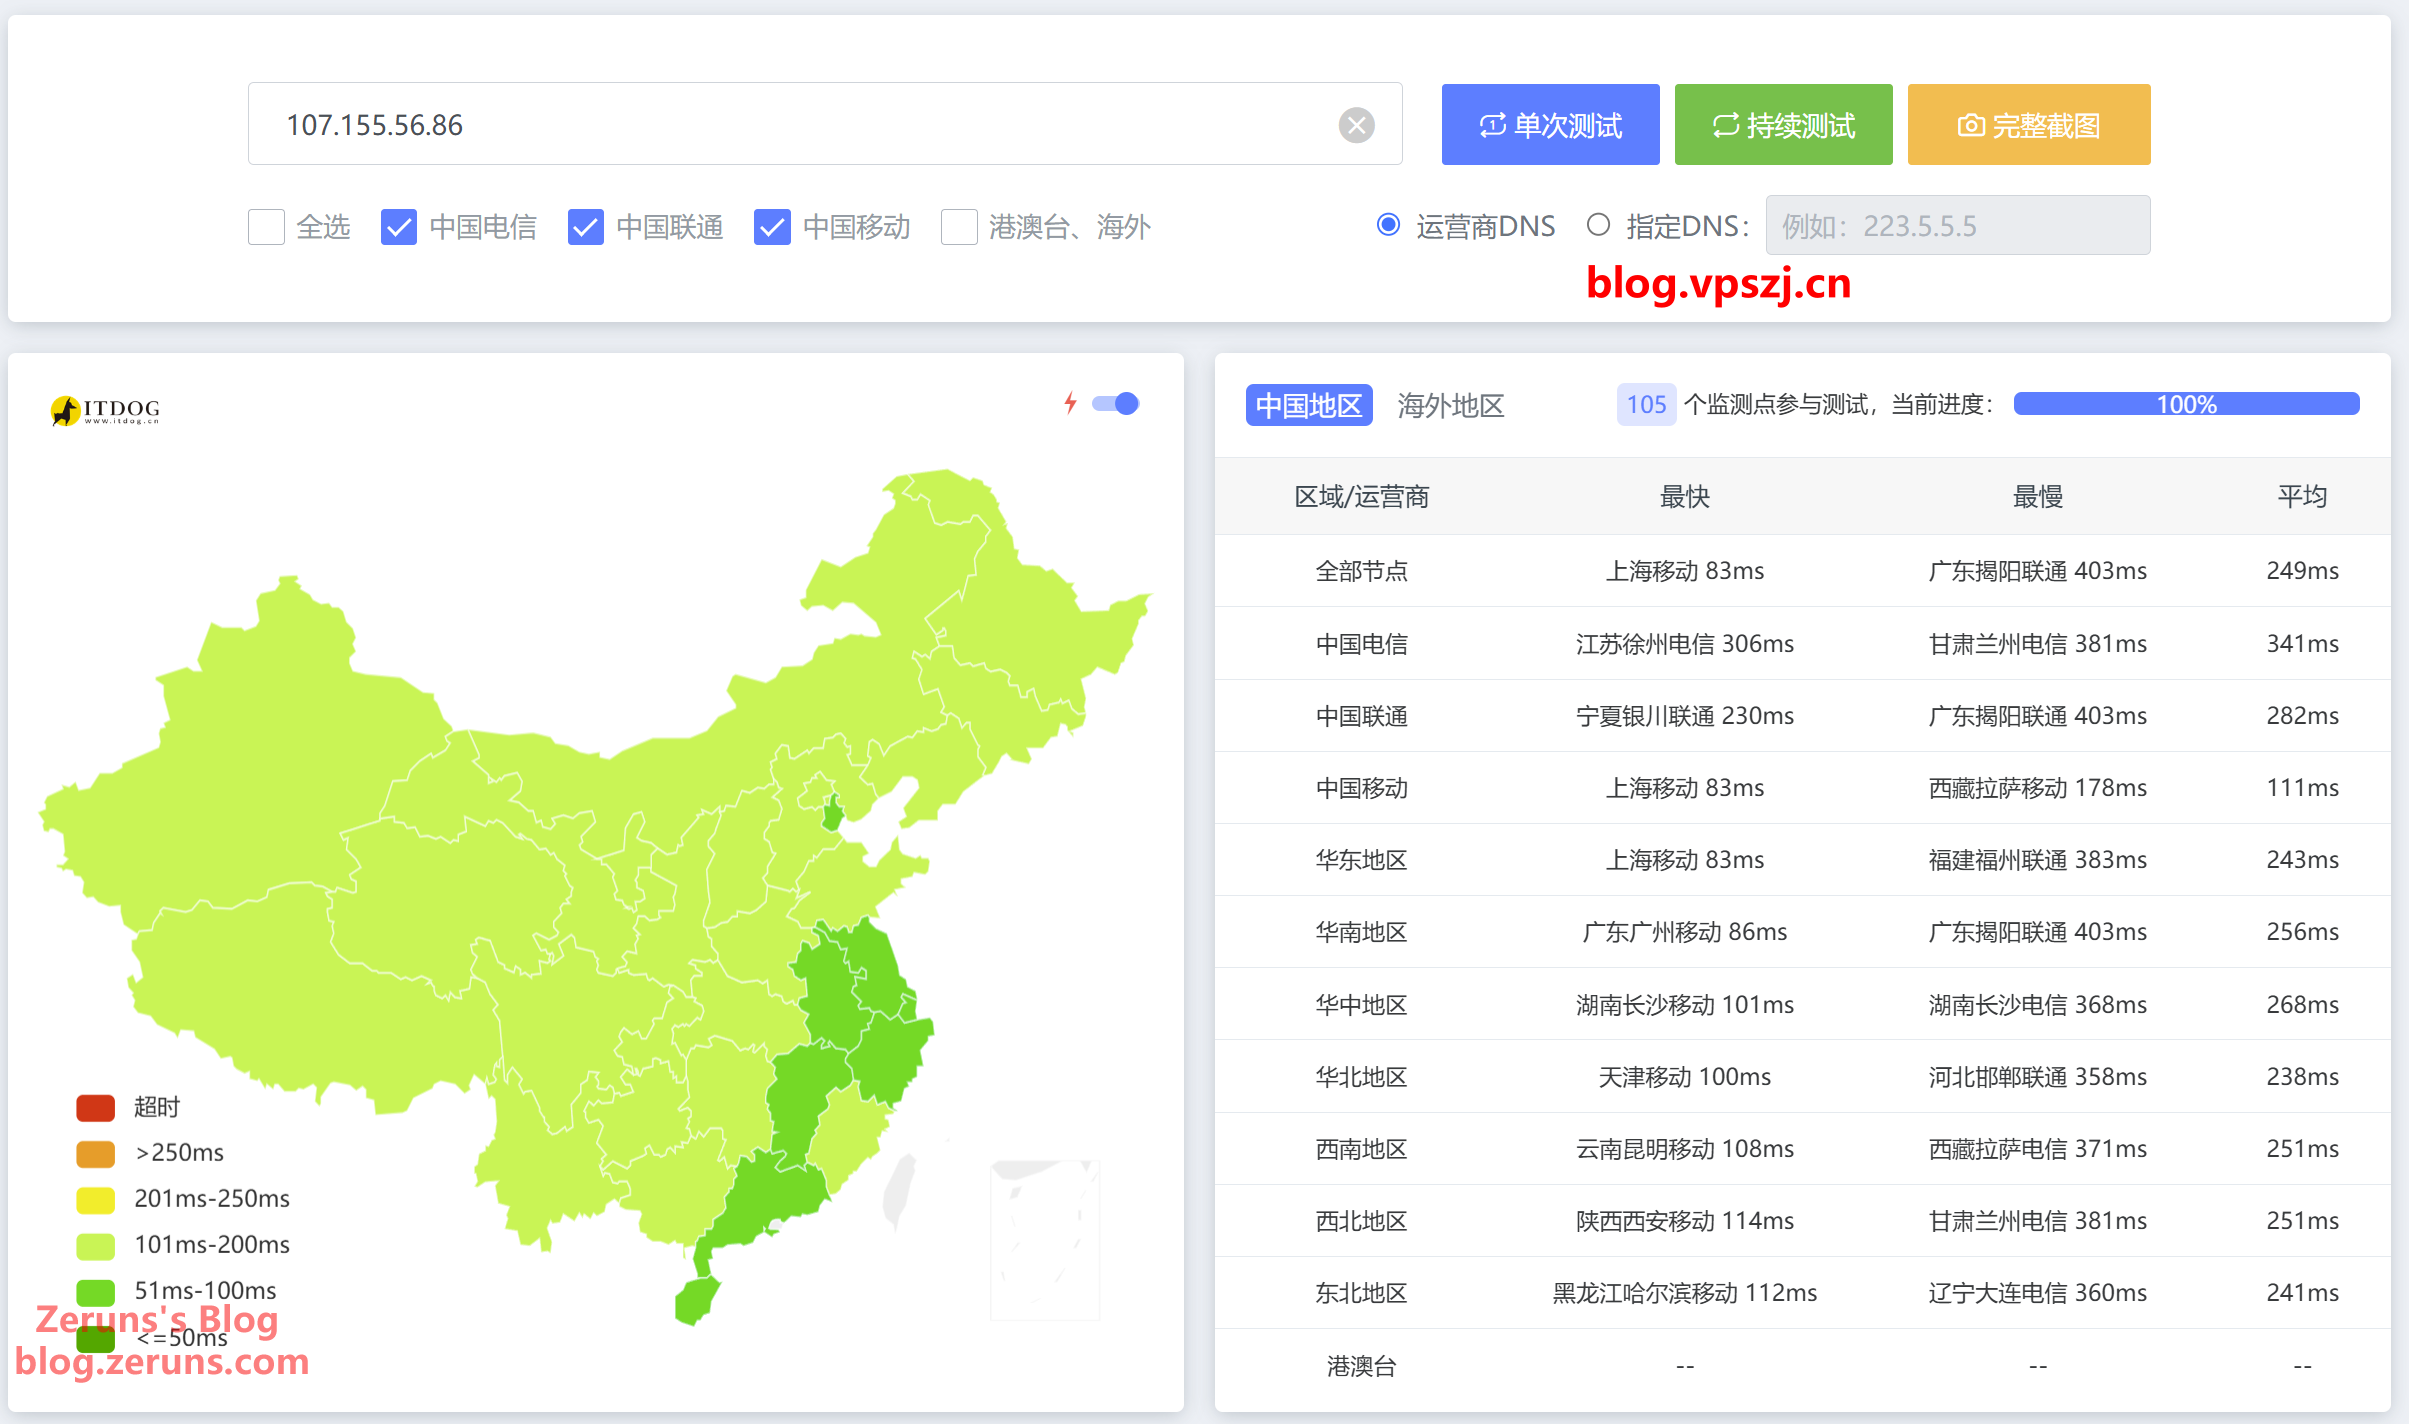Select the 华北地区 row label
Viewport: 2409px width, 1424px height.
tap(1361, 1077)
